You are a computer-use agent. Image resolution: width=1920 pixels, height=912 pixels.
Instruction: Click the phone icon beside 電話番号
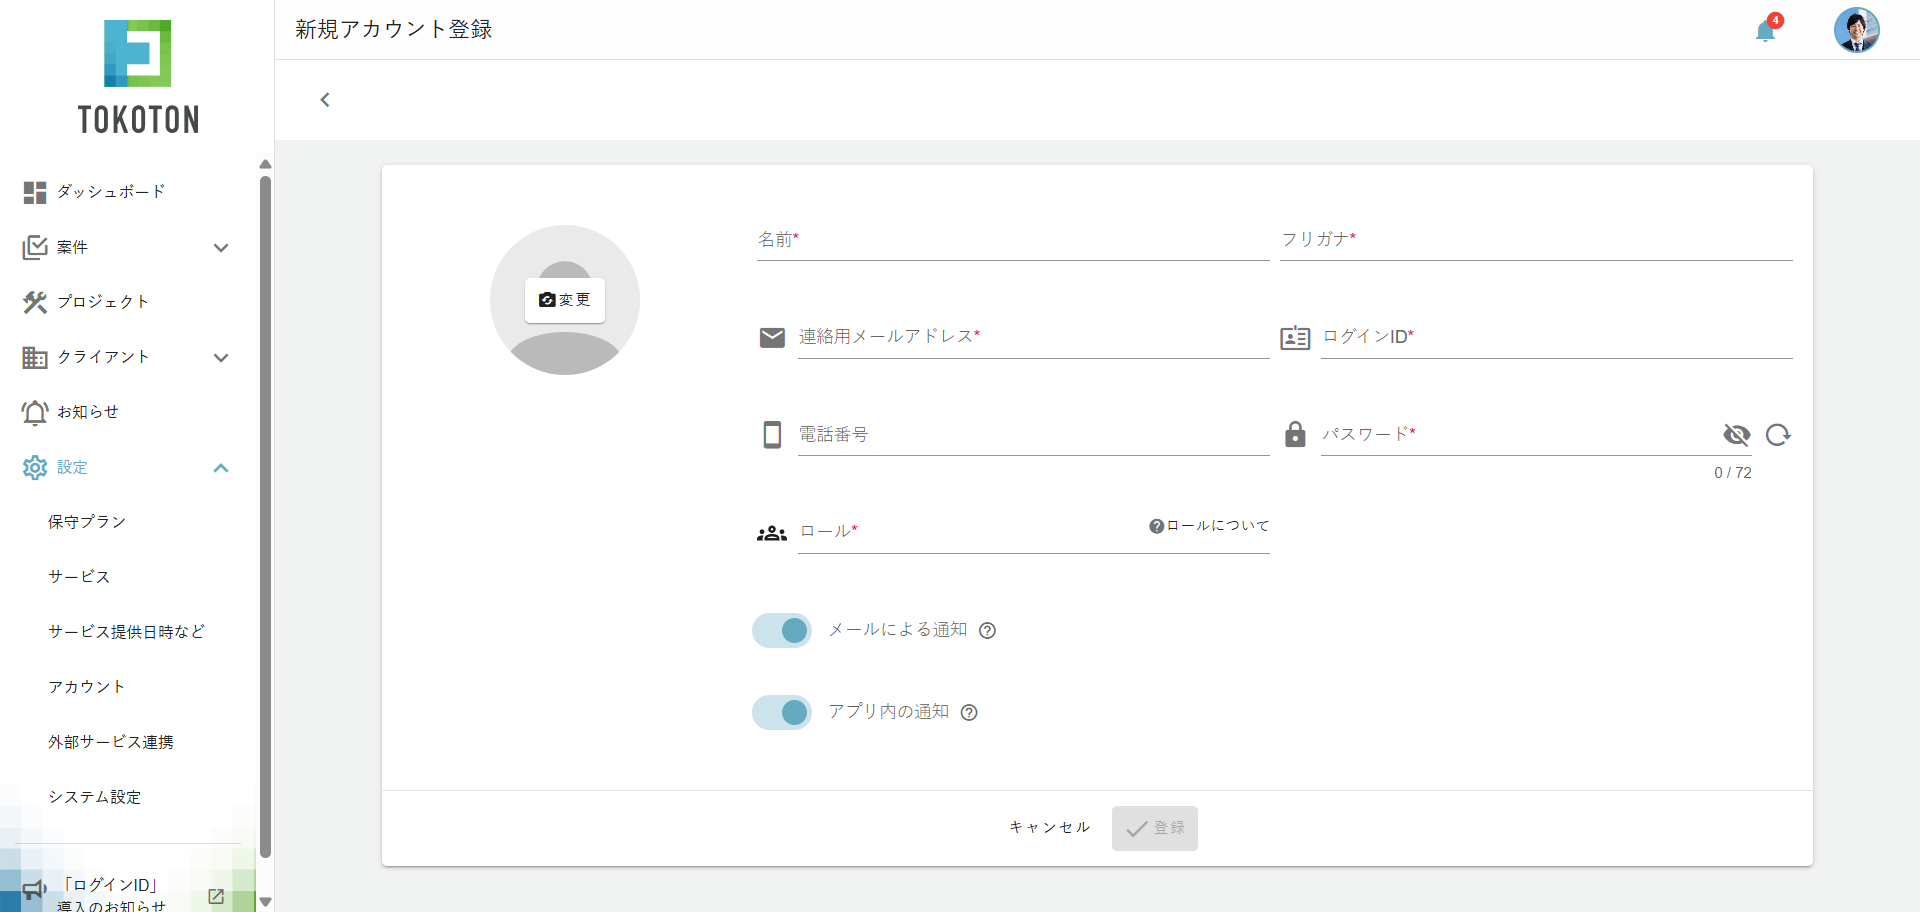[772, 435]
